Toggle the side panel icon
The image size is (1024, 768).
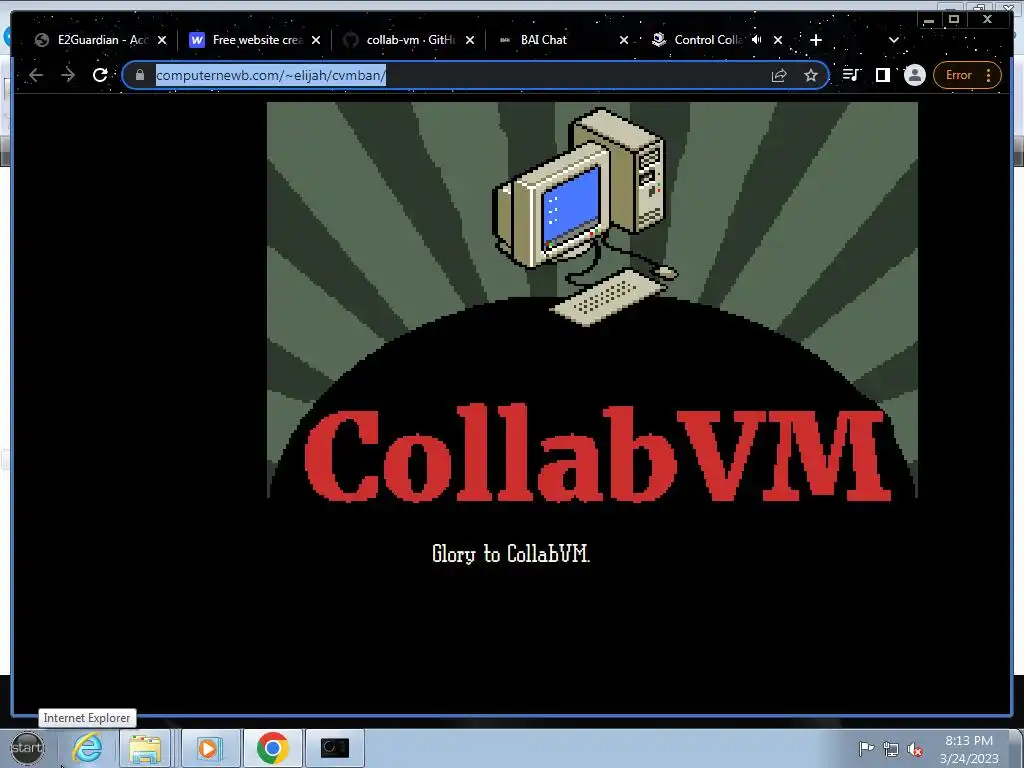click(x=882, y=75)
